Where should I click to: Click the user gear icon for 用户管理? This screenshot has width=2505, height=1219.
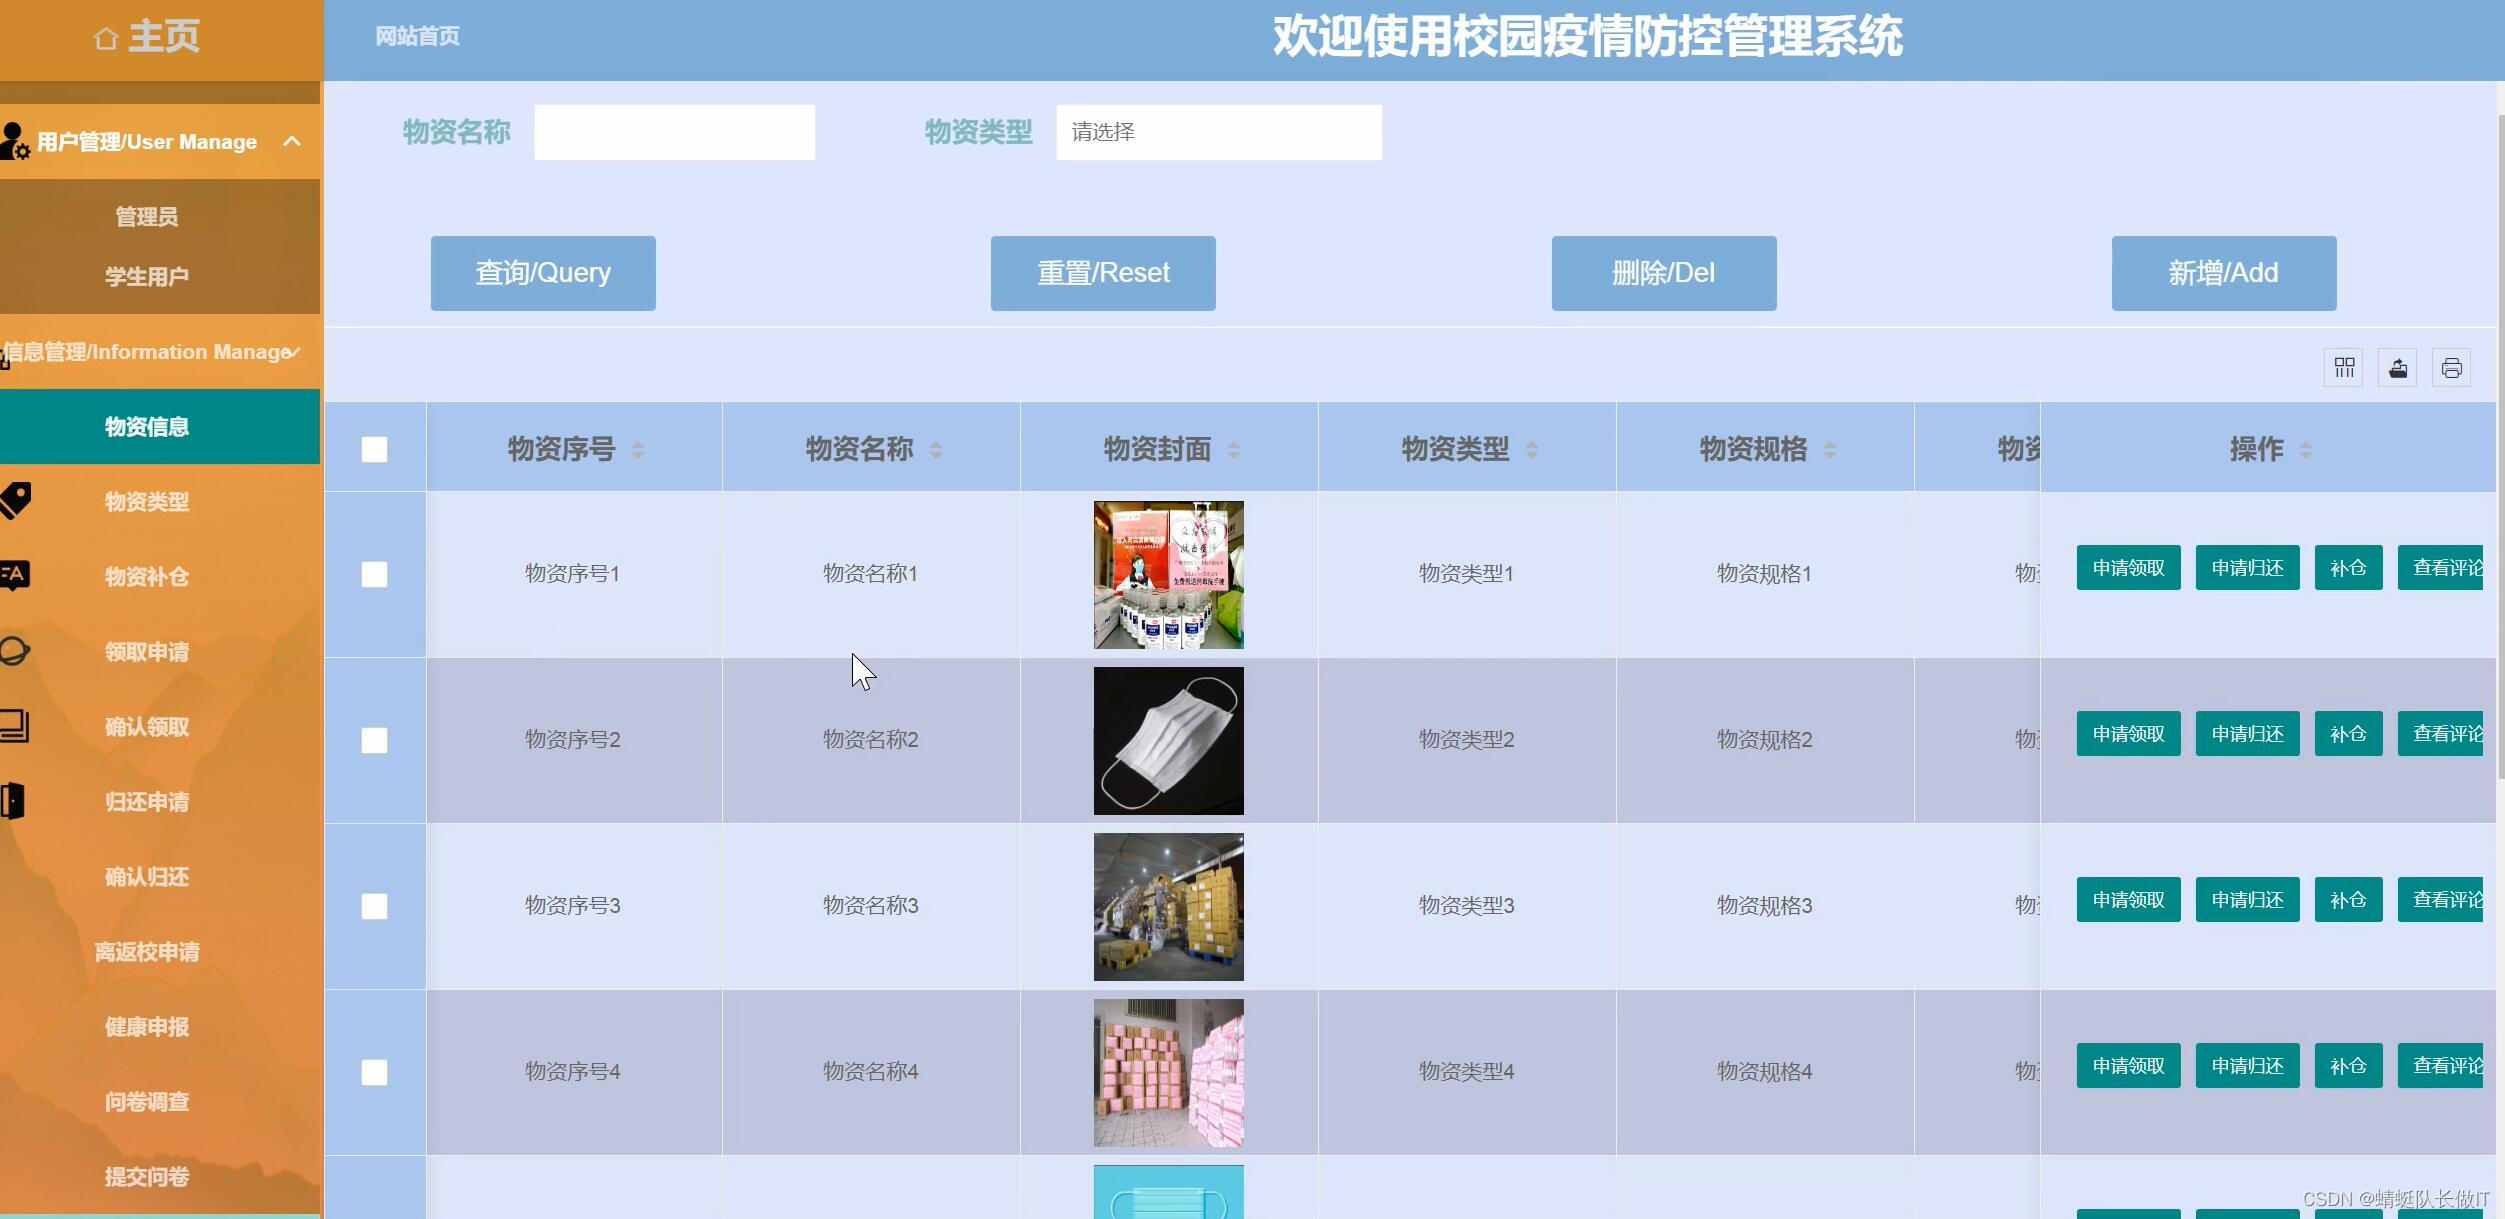[14, 141]
